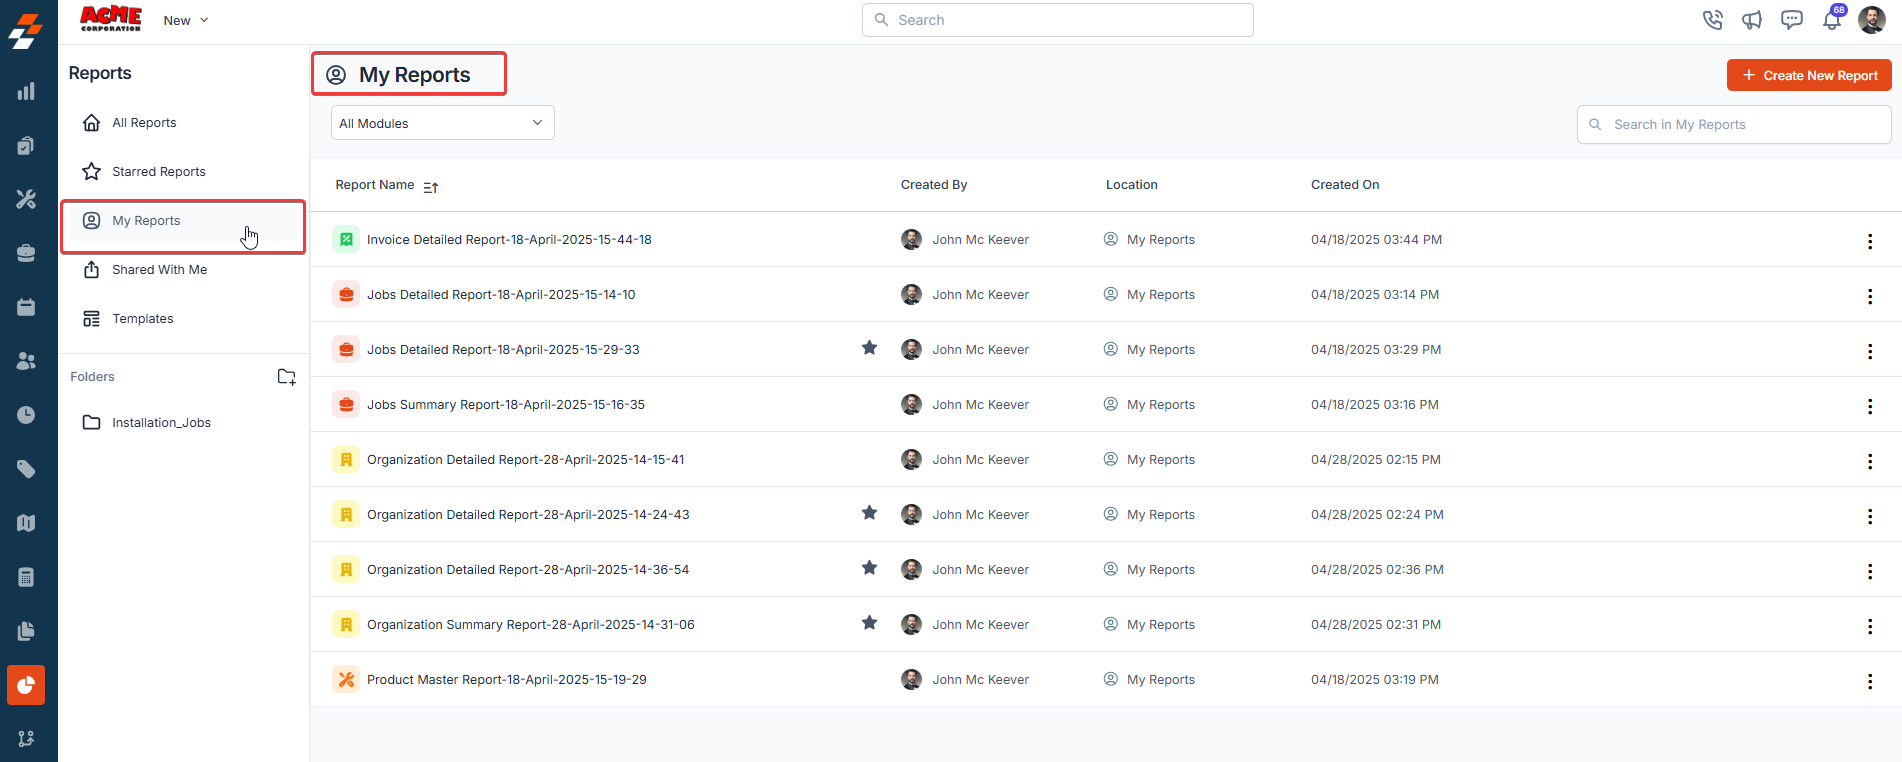
Task: Open the user profile avatar
Action: pyautogui.click(x=1872, y=19)
